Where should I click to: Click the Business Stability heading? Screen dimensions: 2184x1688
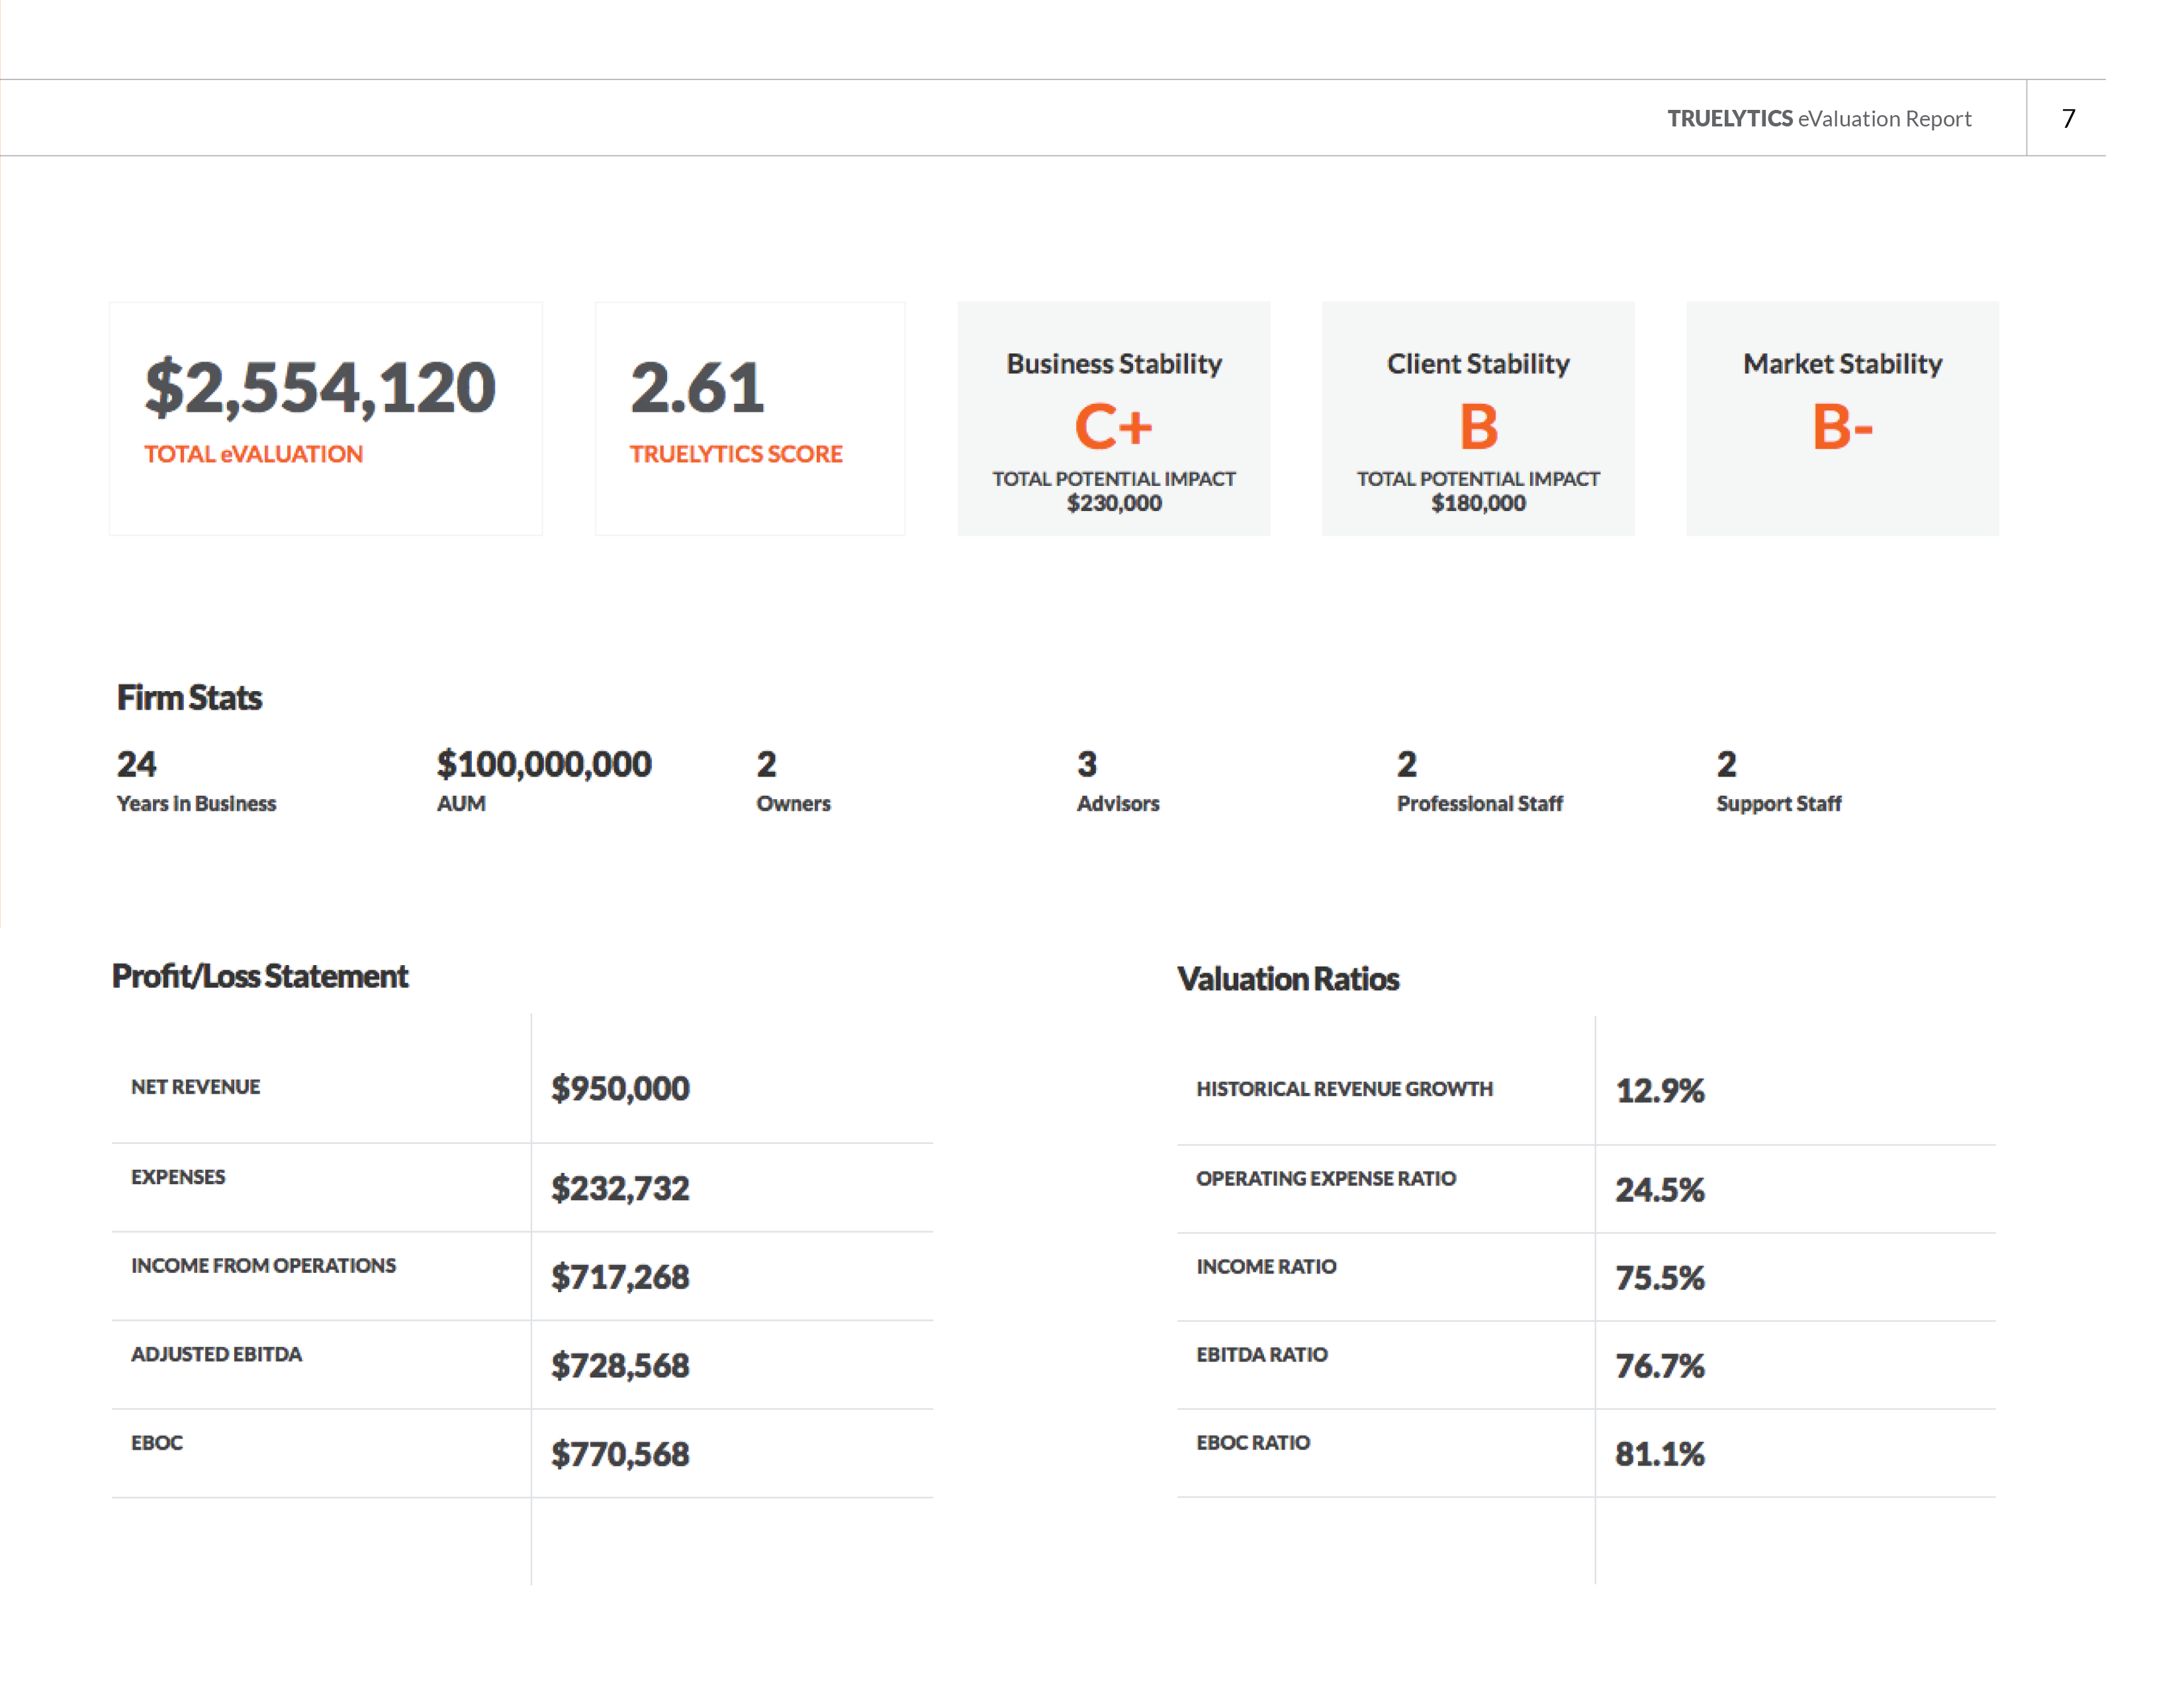[1114, 364]
